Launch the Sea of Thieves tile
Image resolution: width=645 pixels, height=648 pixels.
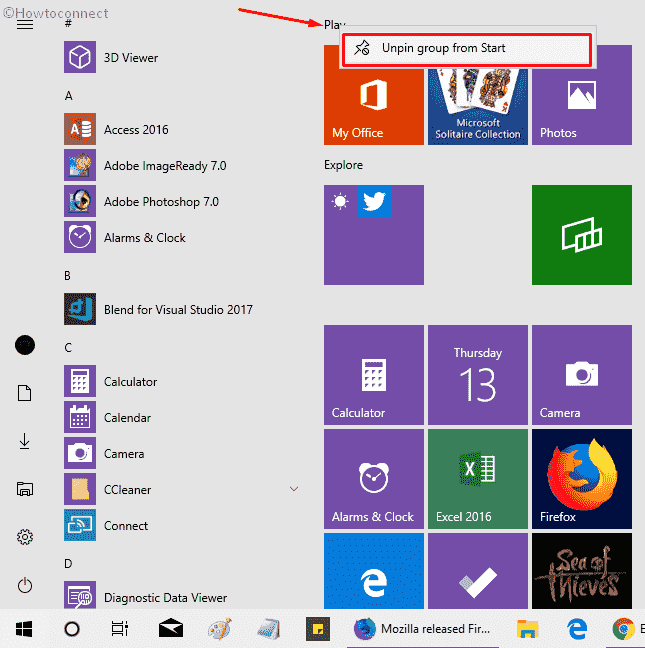pyautogui.click(x=582, y=571)
